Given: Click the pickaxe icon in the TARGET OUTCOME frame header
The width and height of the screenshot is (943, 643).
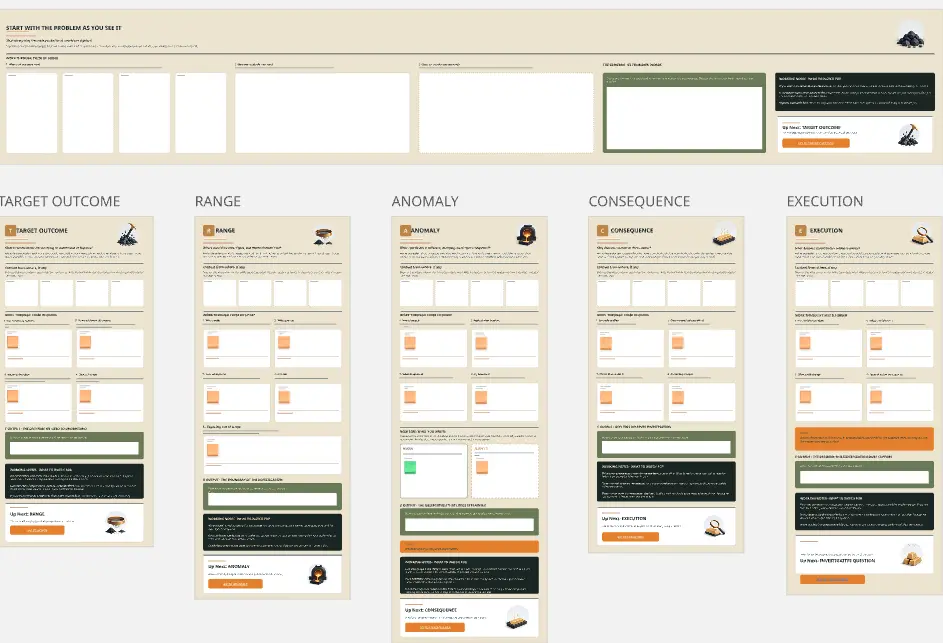Looking at the screenshot, I should tap(127, 235).
